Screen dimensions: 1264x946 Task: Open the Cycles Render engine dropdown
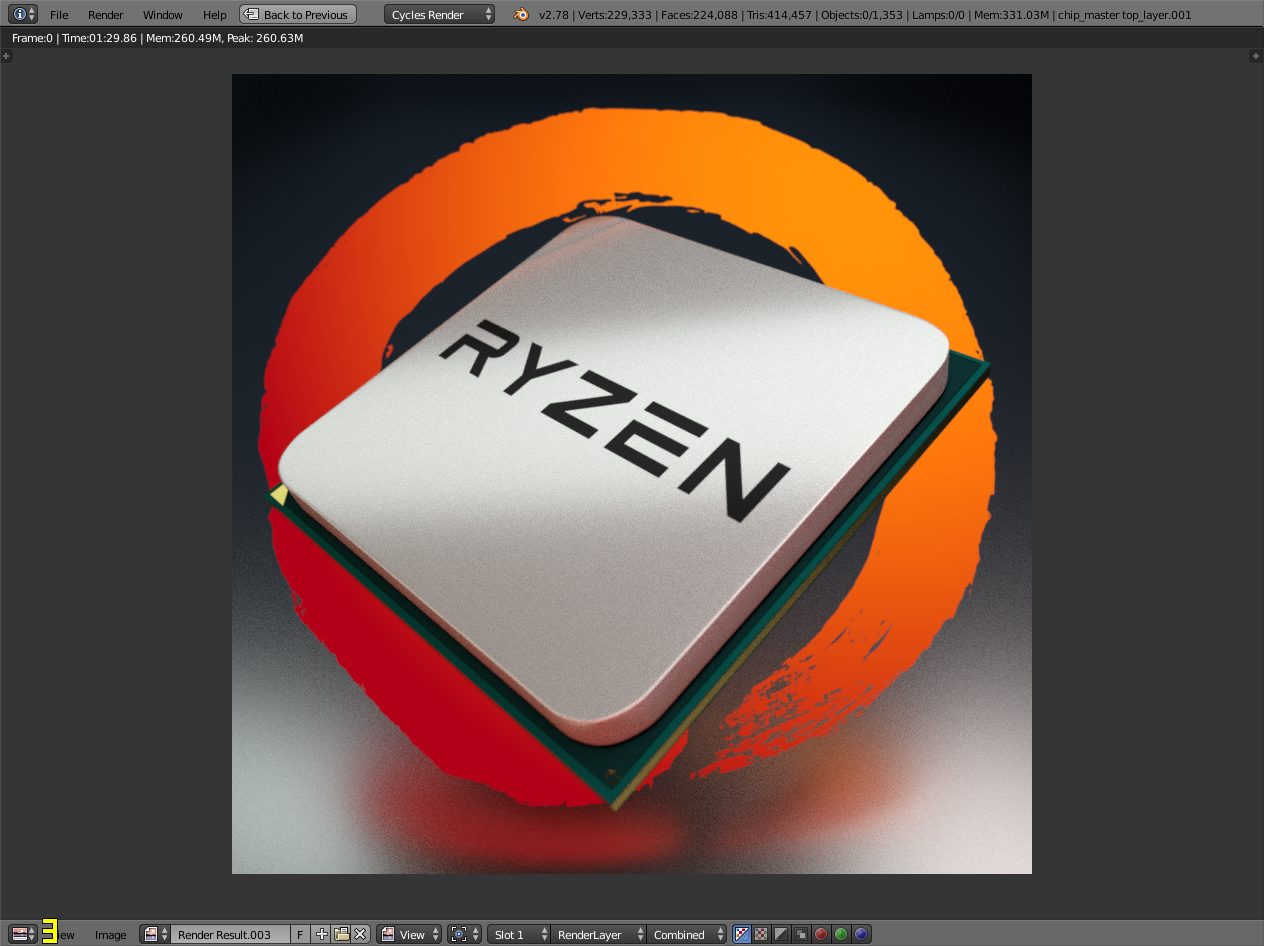tap(439, 15)
